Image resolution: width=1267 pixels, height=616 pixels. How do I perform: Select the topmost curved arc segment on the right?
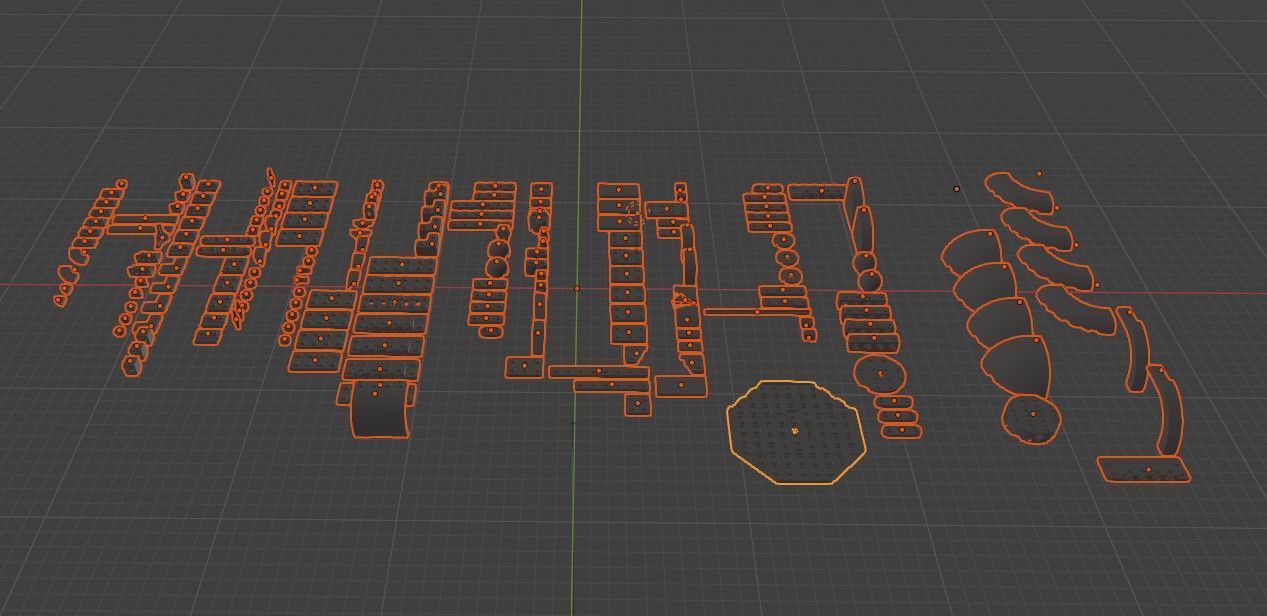click(x=1020, y=191)
